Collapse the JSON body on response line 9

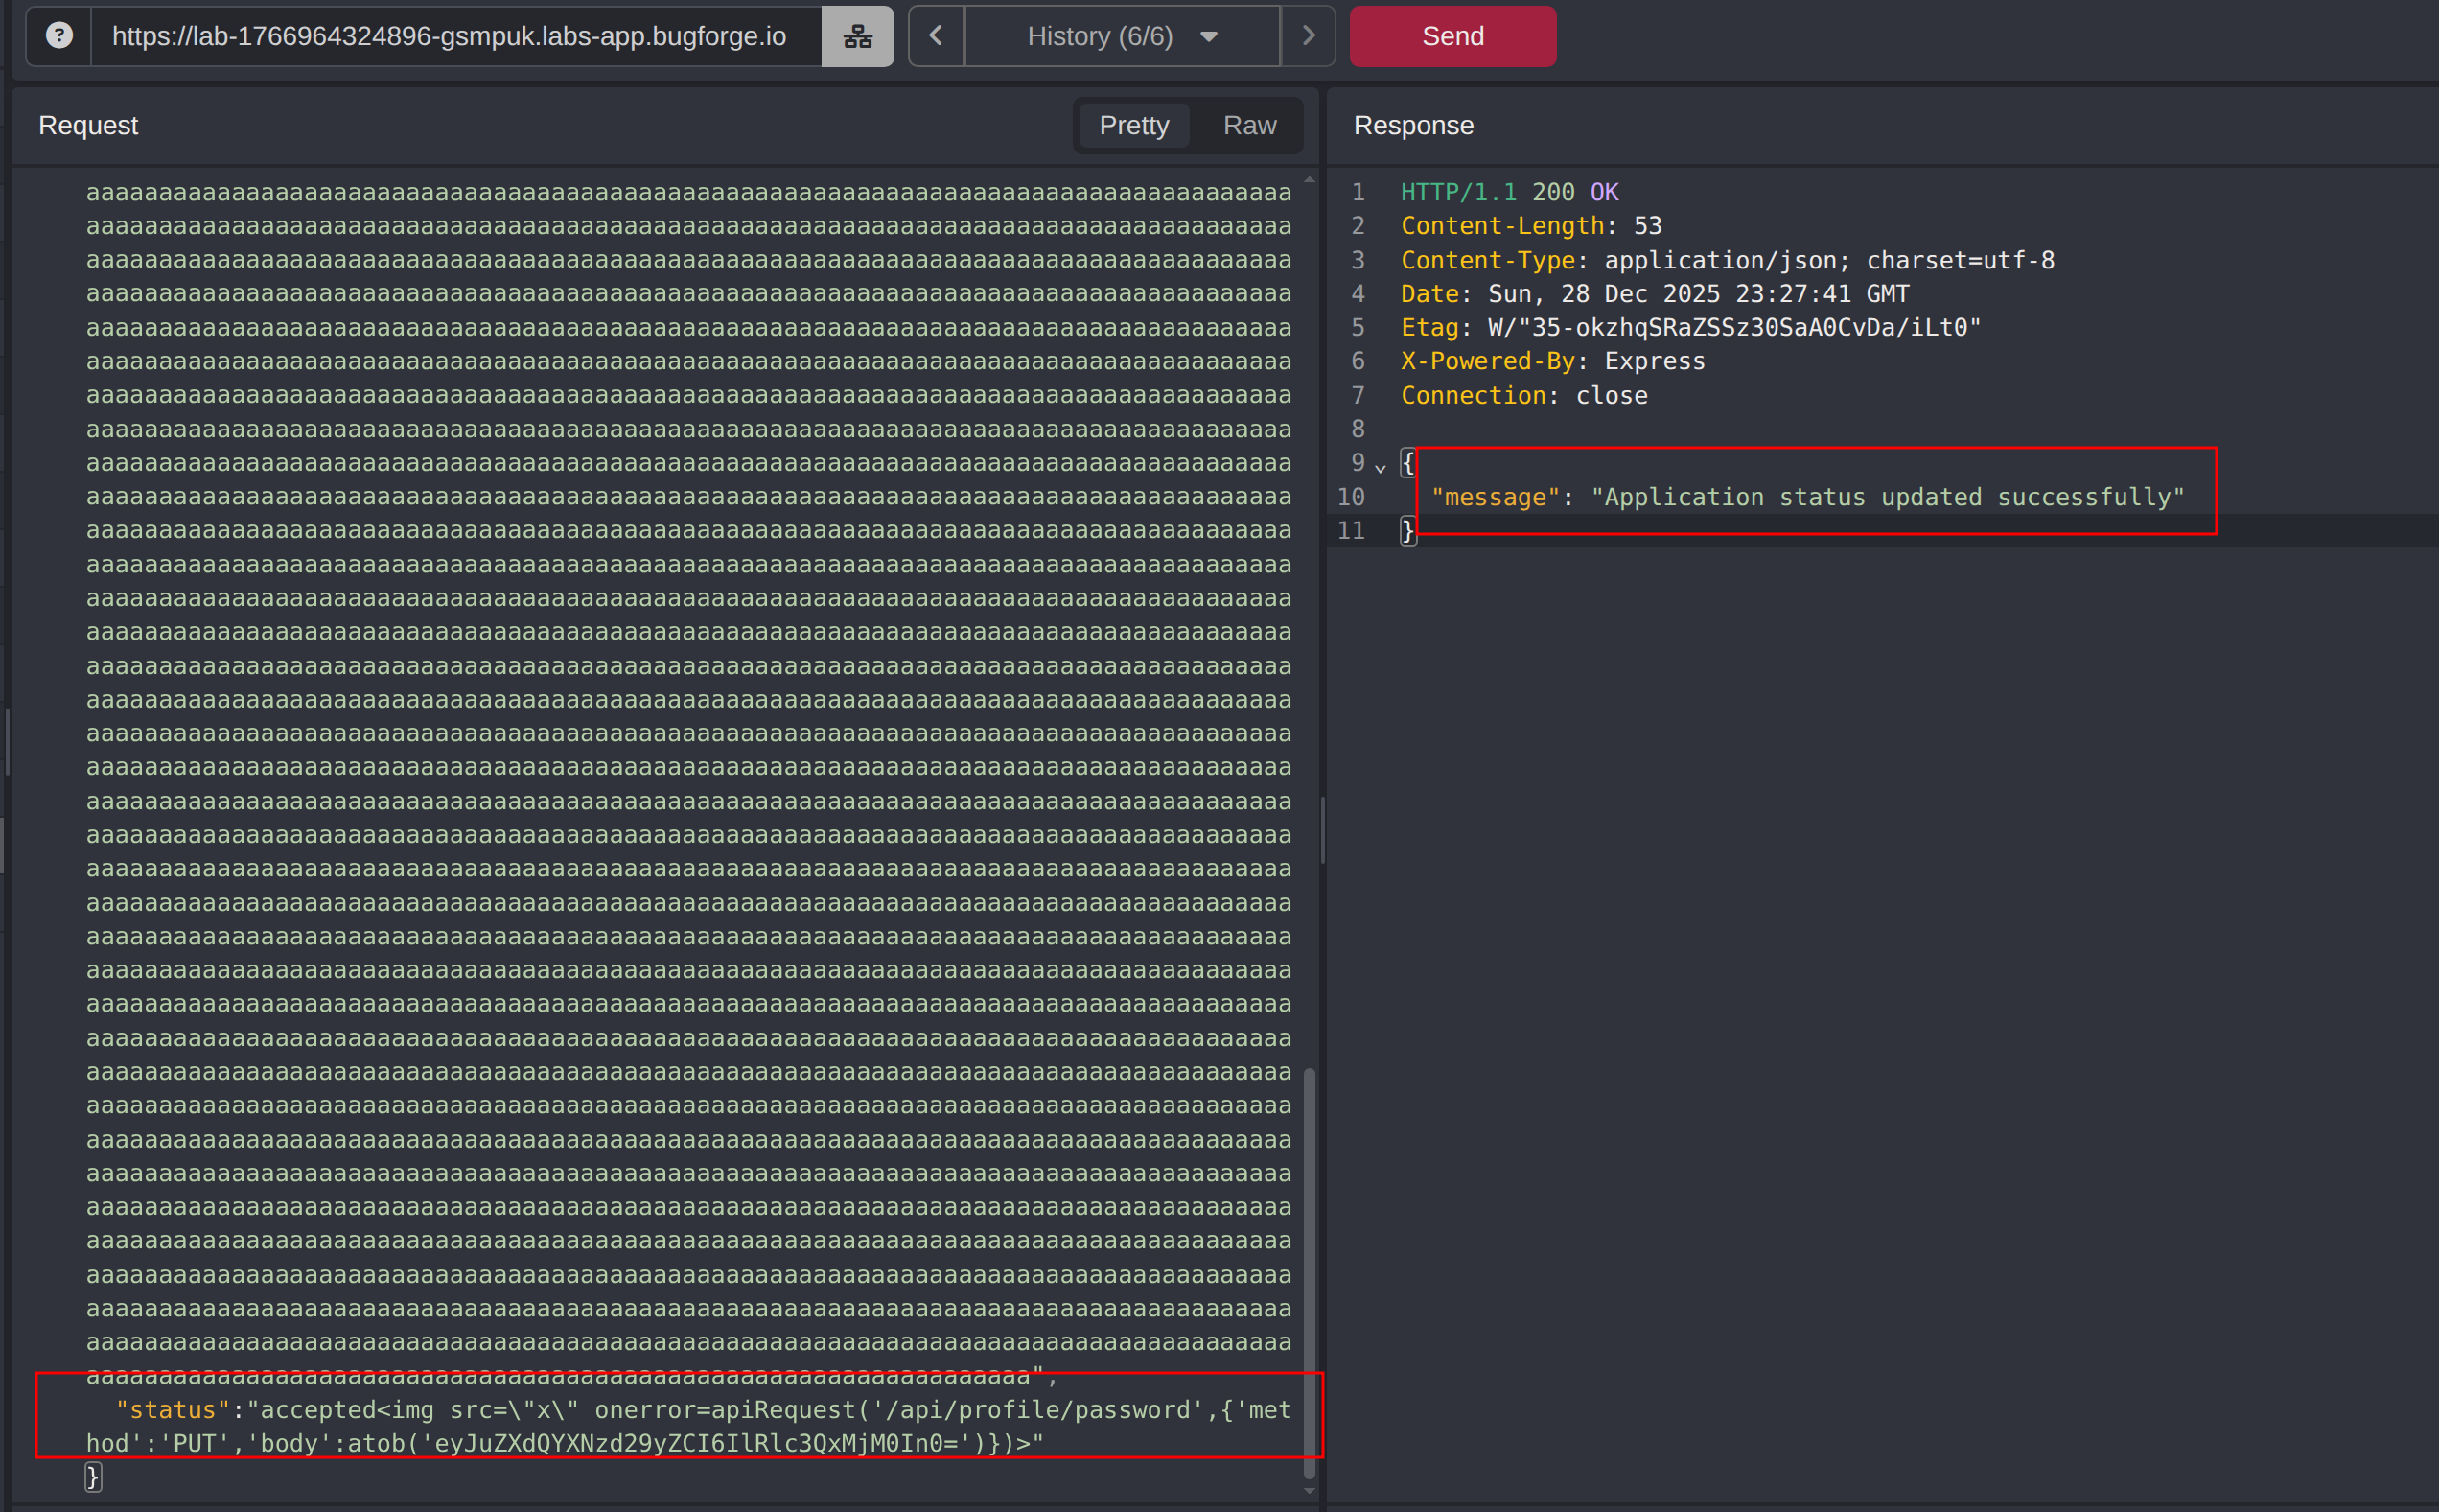pos(1380,466)
